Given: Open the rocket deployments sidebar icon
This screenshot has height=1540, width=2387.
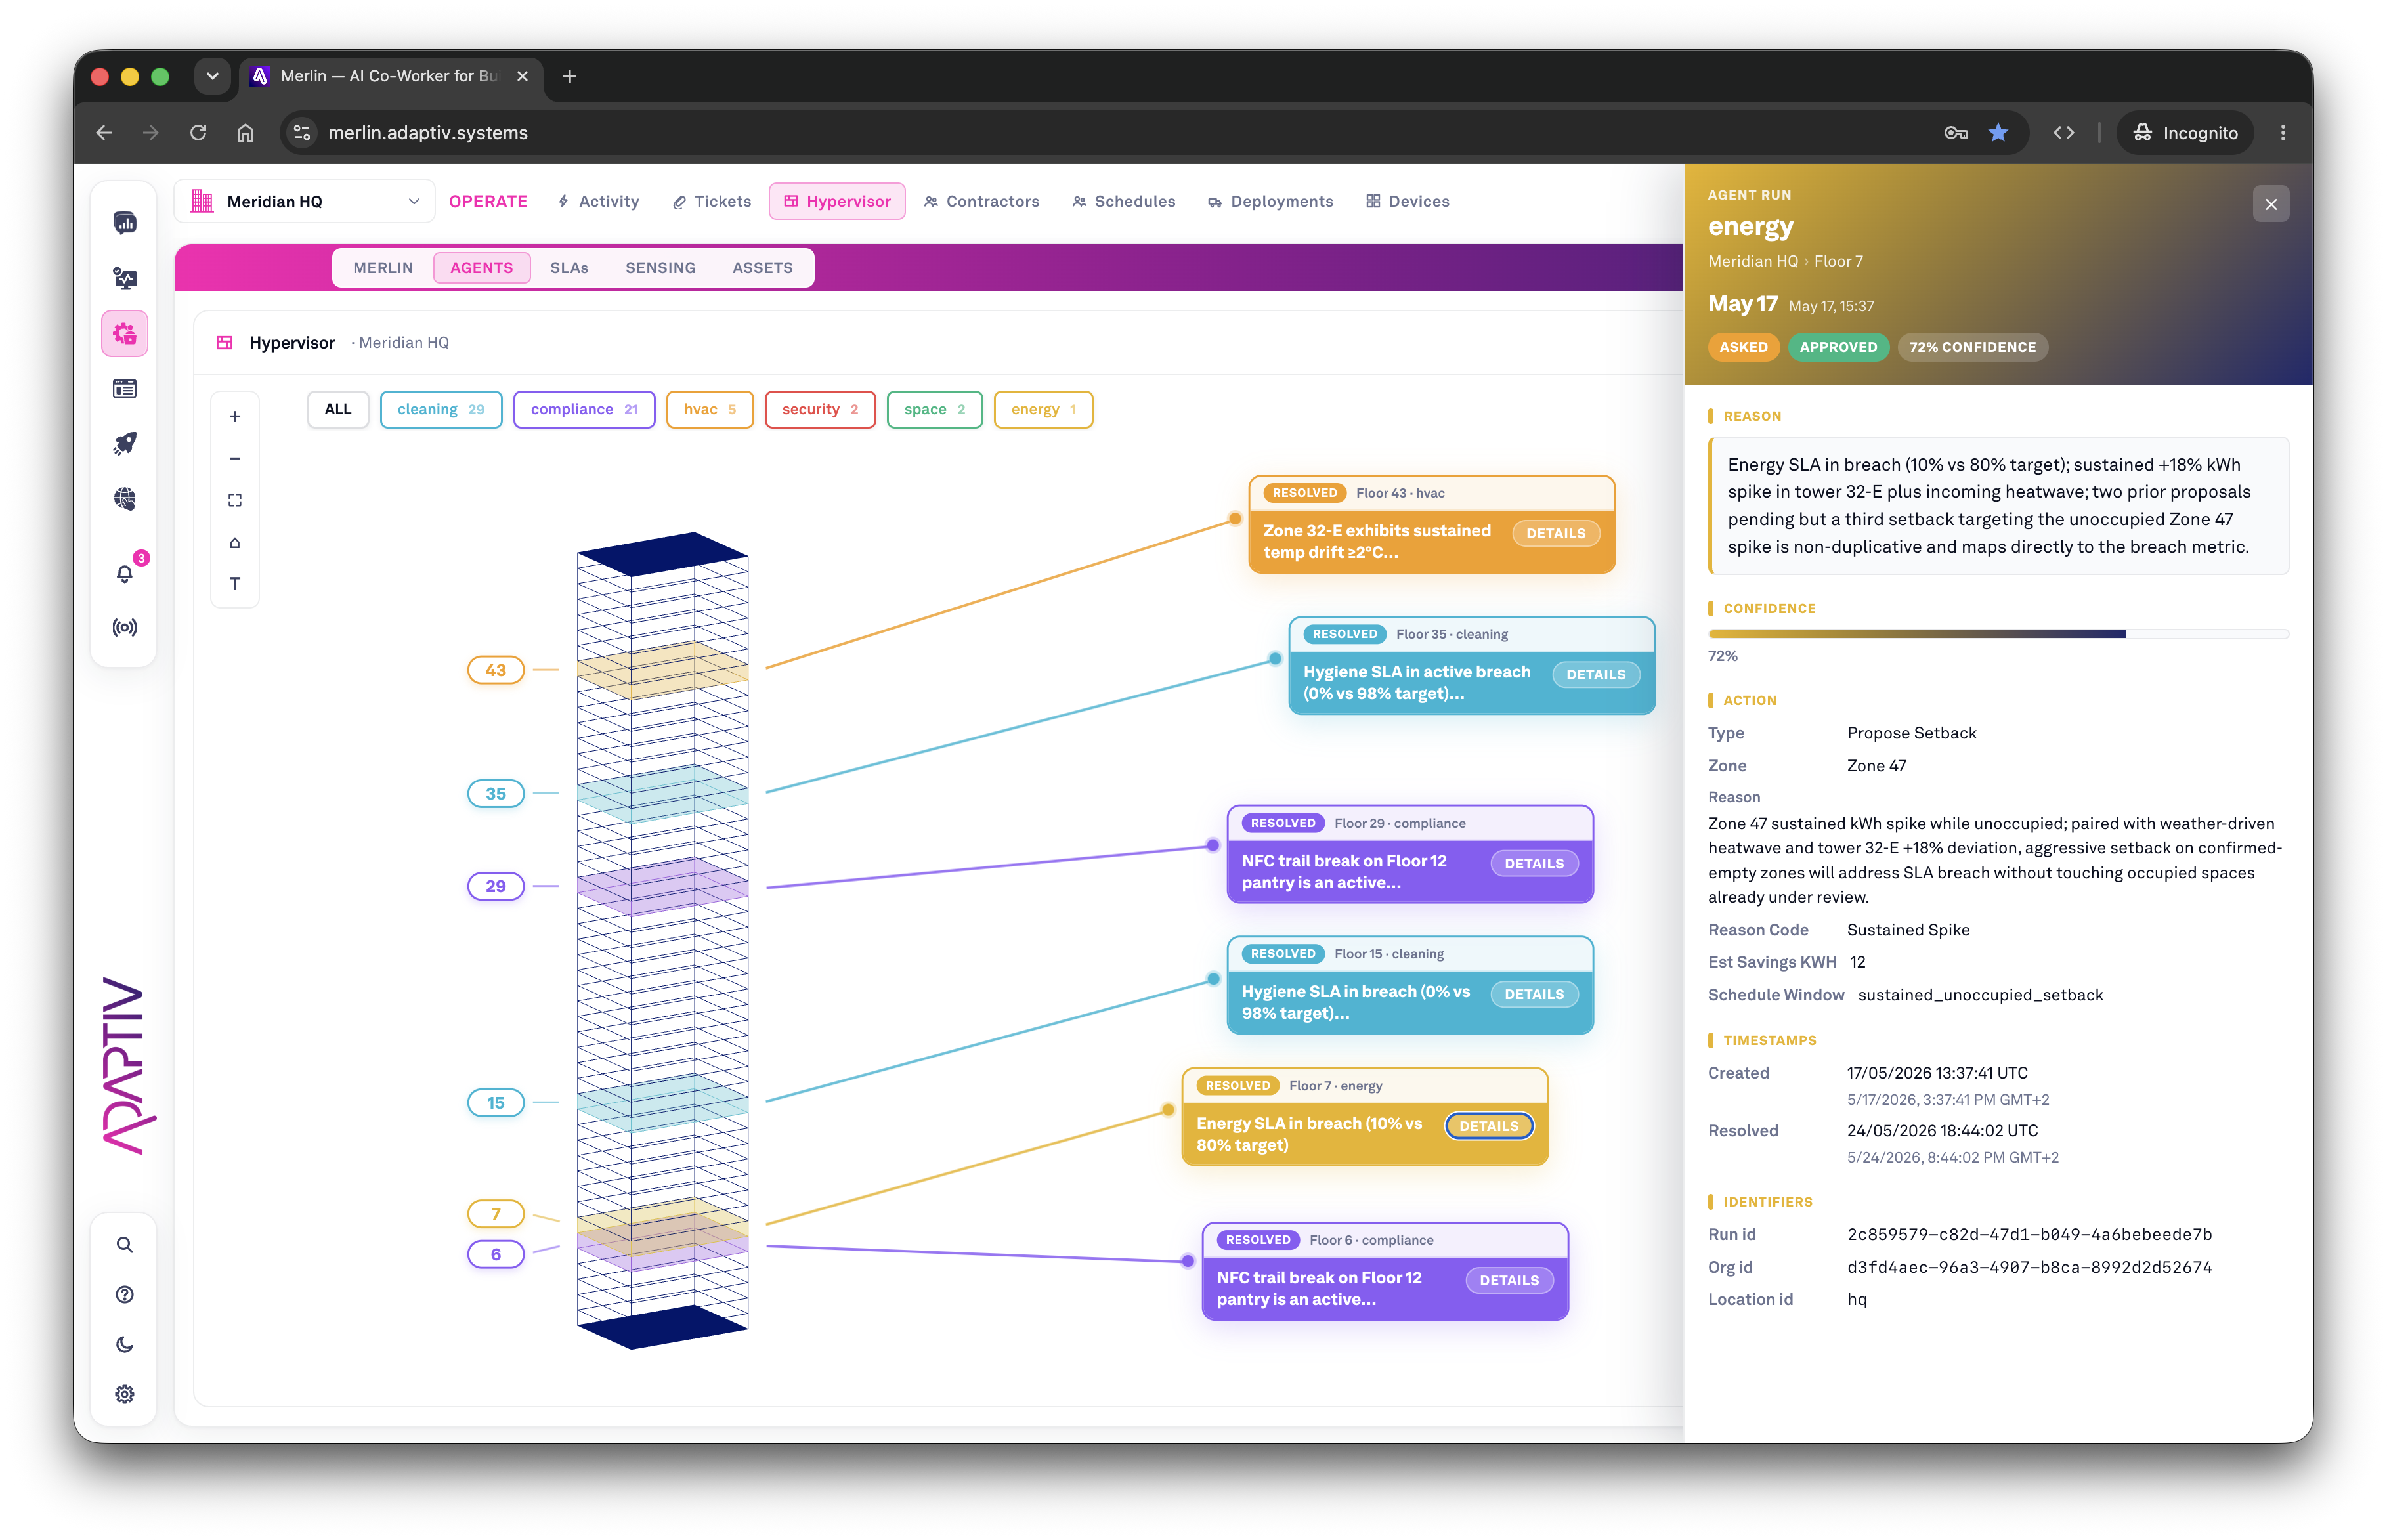Looking at the screenshot, I should tap(125, 443).
